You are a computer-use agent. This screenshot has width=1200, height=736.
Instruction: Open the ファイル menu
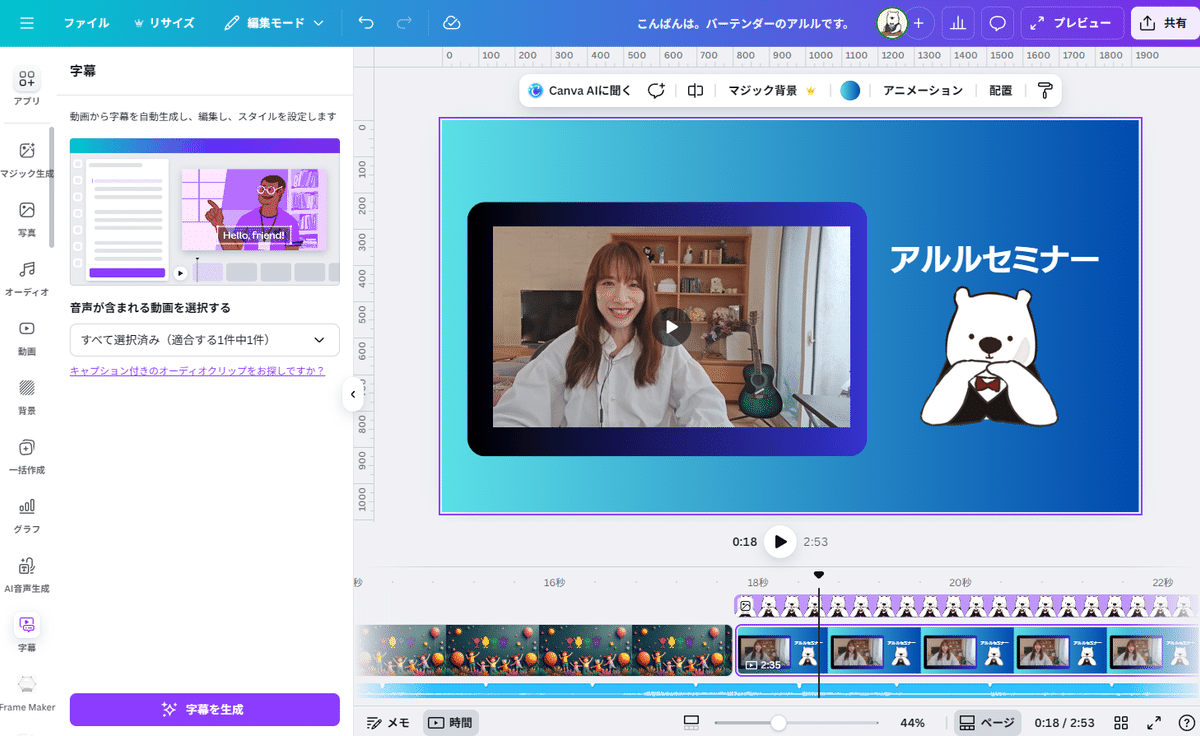[x=86, y=22]
